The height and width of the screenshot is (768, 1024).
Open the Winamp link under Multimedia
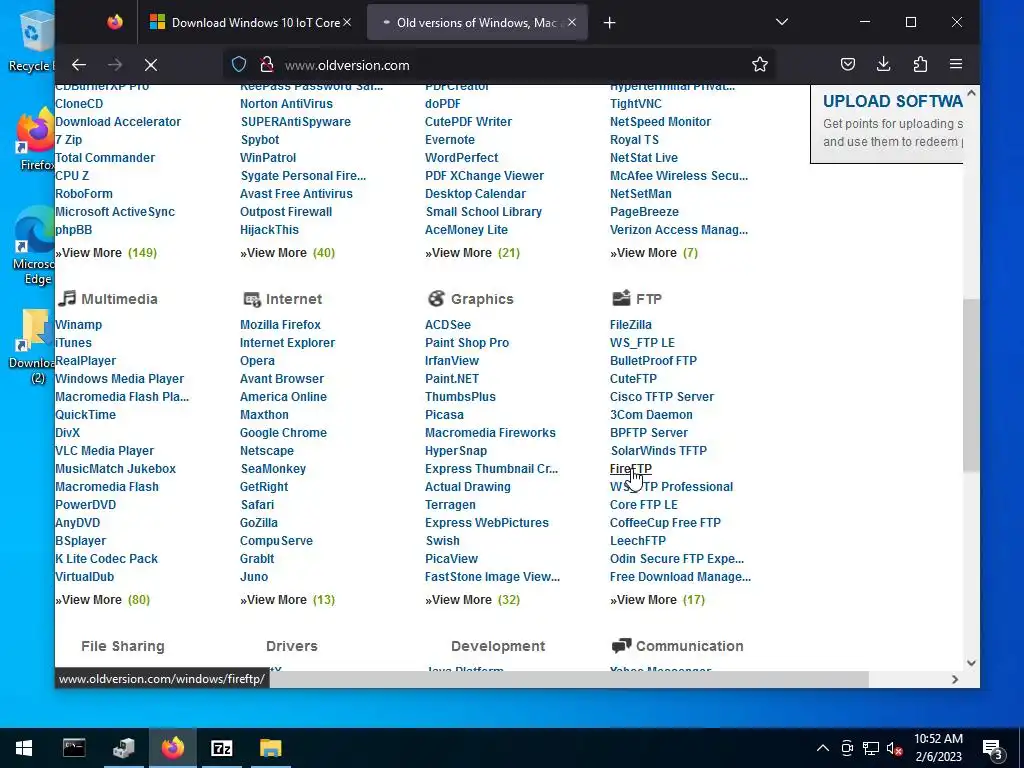[78, 325]
